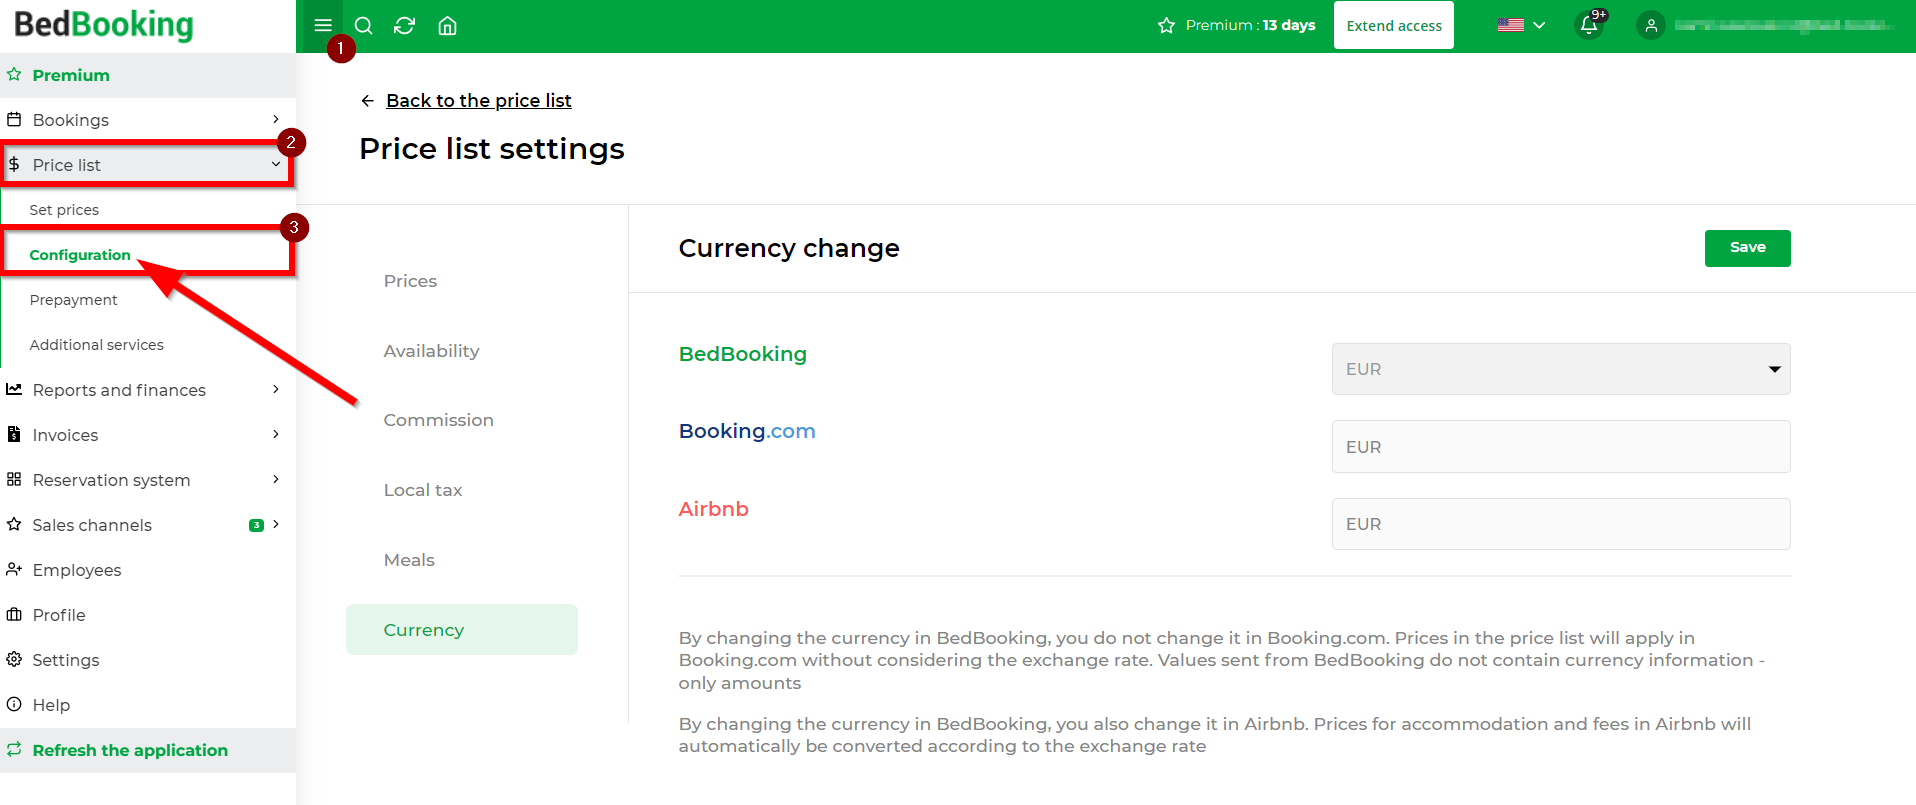
Task: Open the BedBooking currency EUR dropdown
Action: (x=1560, y=369)
